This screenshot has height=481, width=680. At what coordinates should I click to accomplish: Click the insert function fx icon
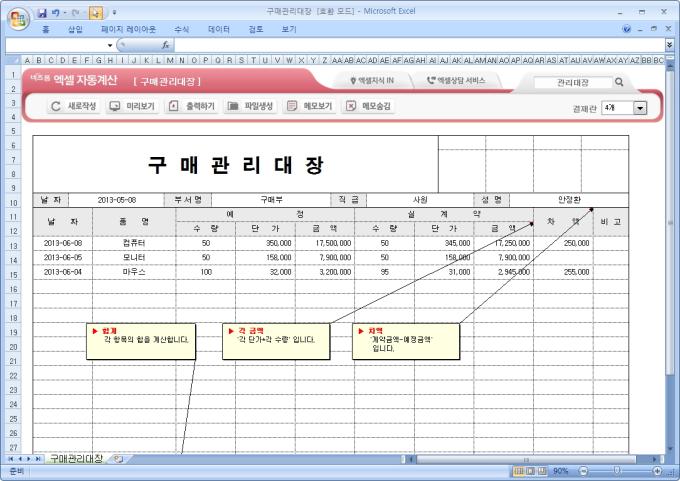pos(165,45)
